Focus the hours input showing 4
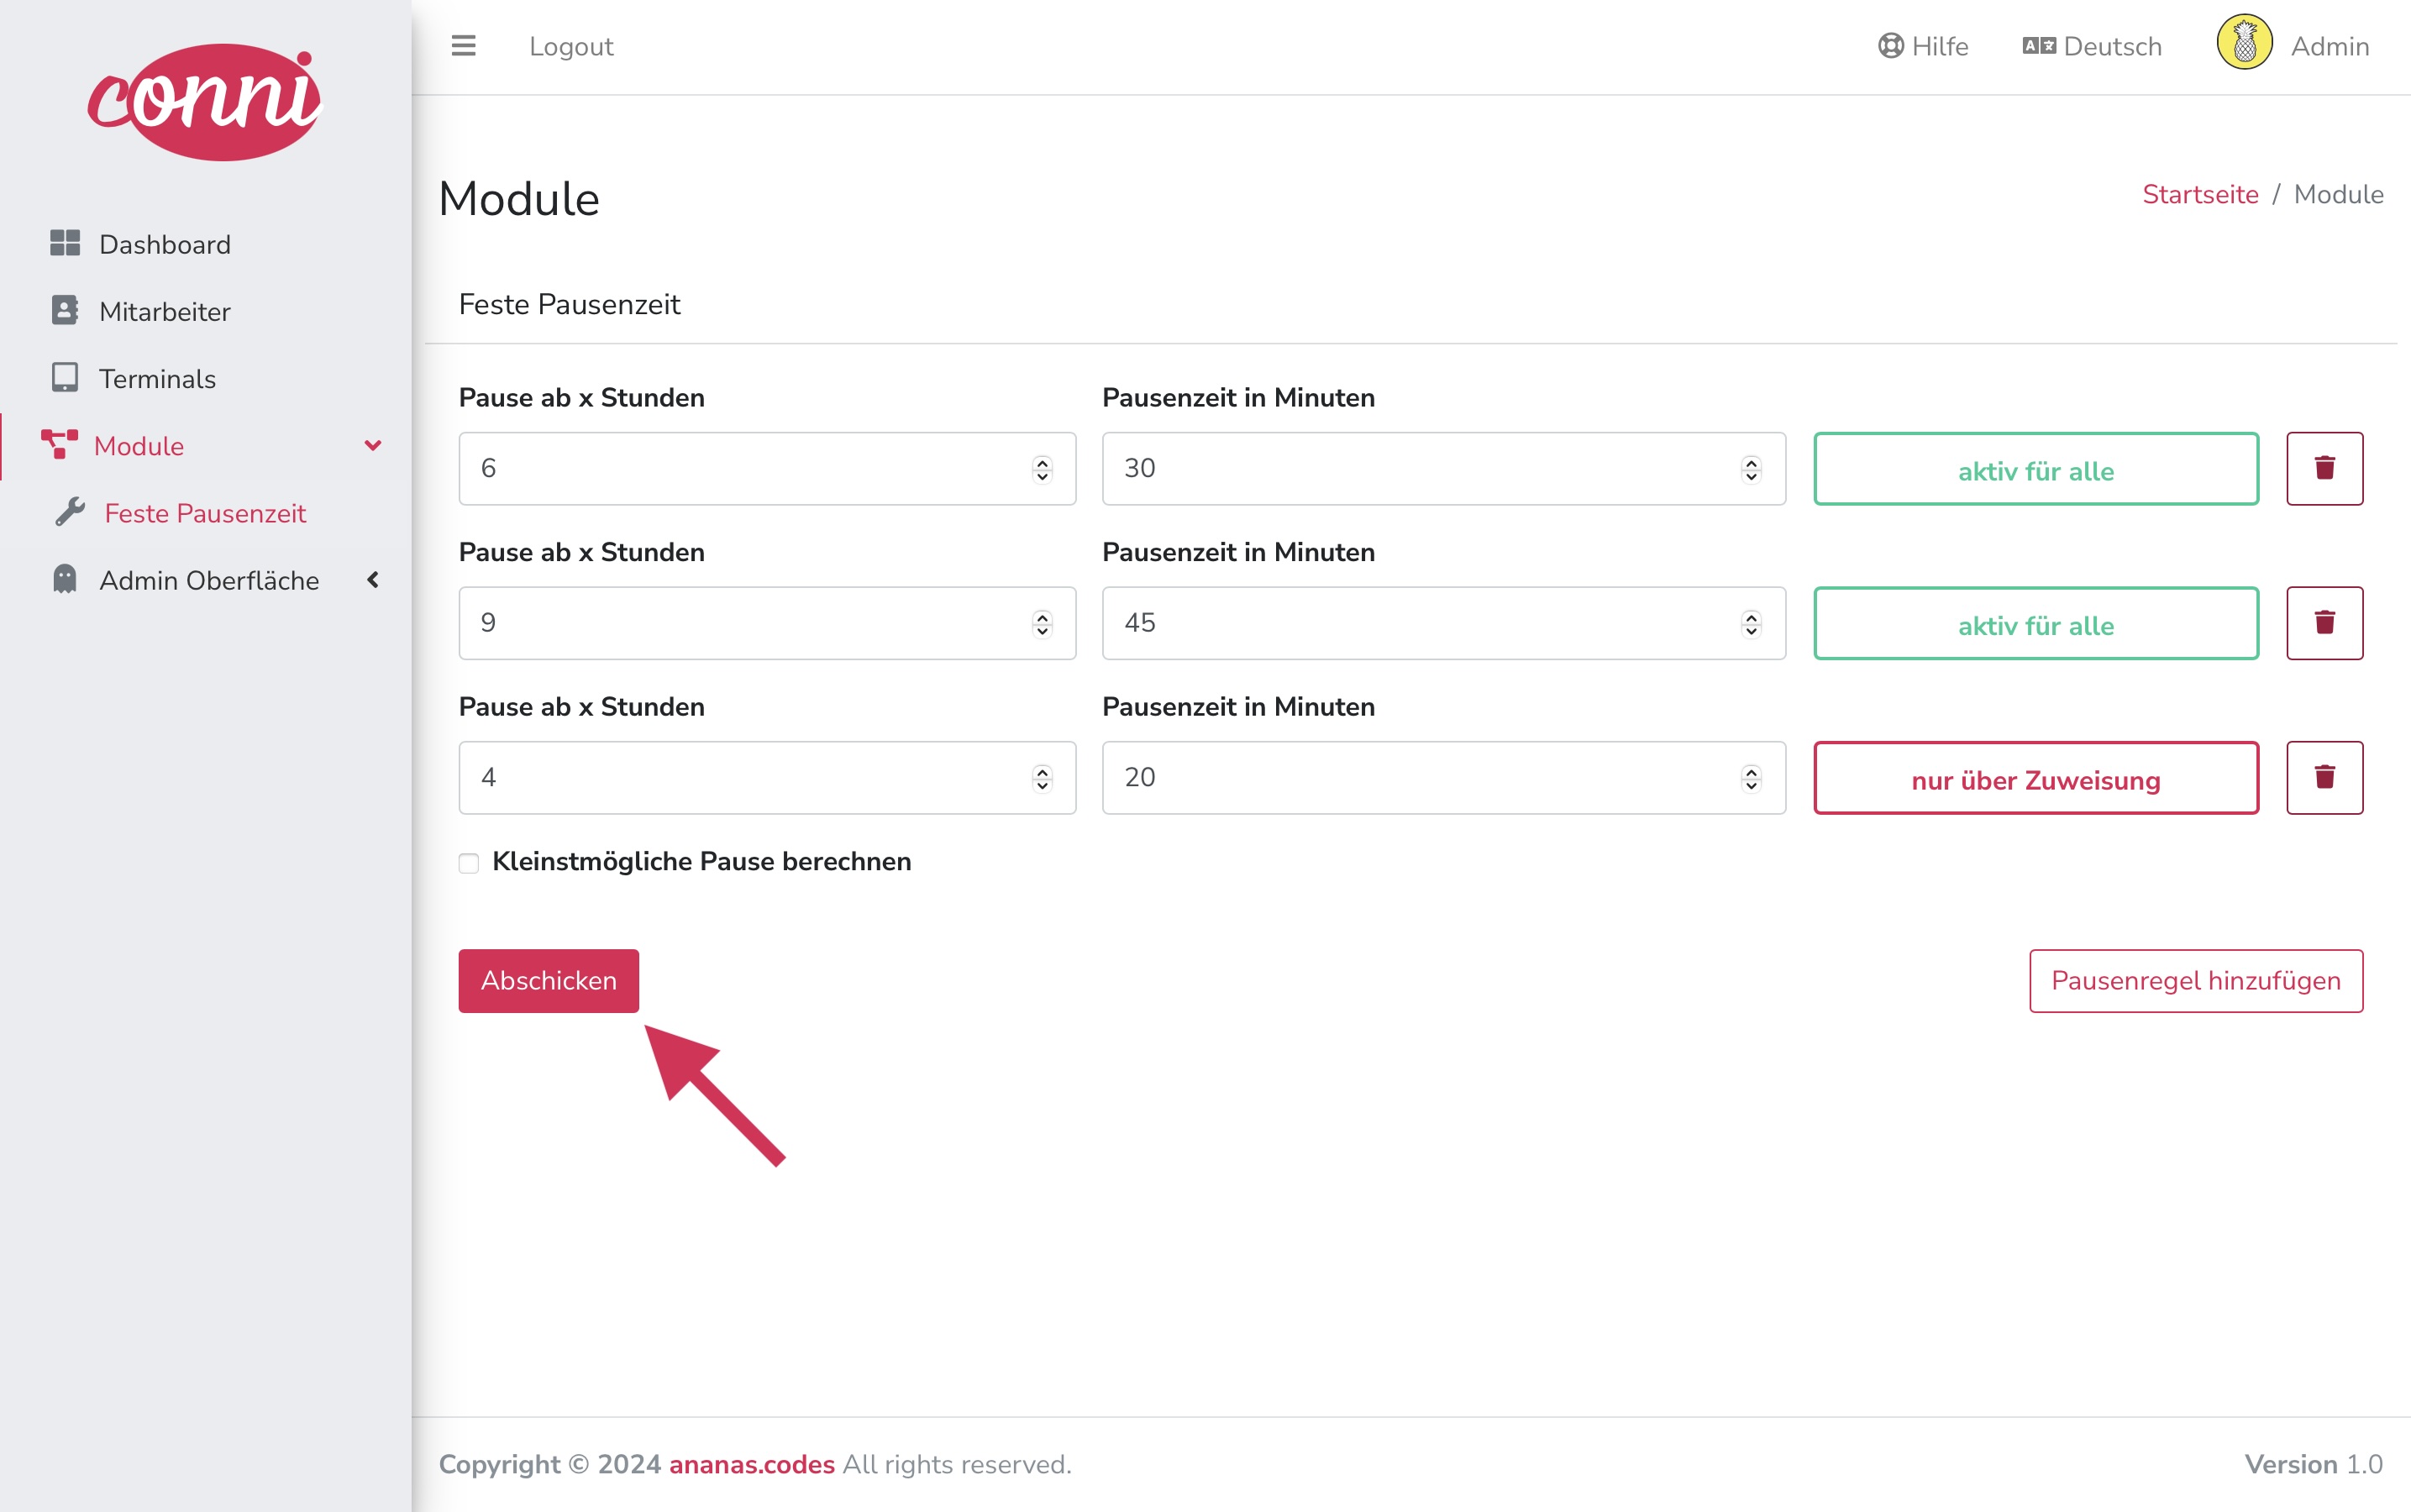This screenshot has width=2411, height=1512. tap(767, 778)
